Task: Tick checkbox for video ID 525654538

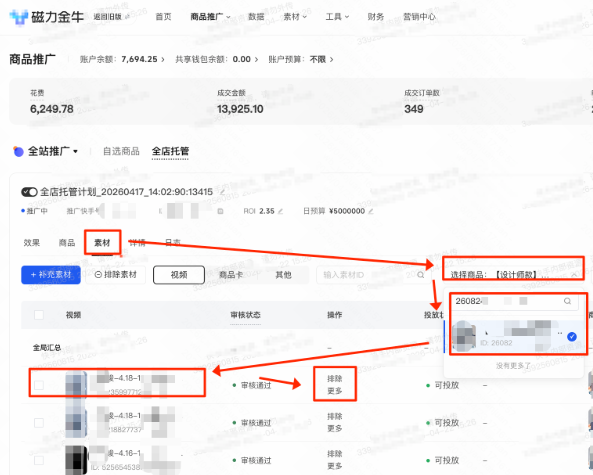Action: click(x=39, y=460)
